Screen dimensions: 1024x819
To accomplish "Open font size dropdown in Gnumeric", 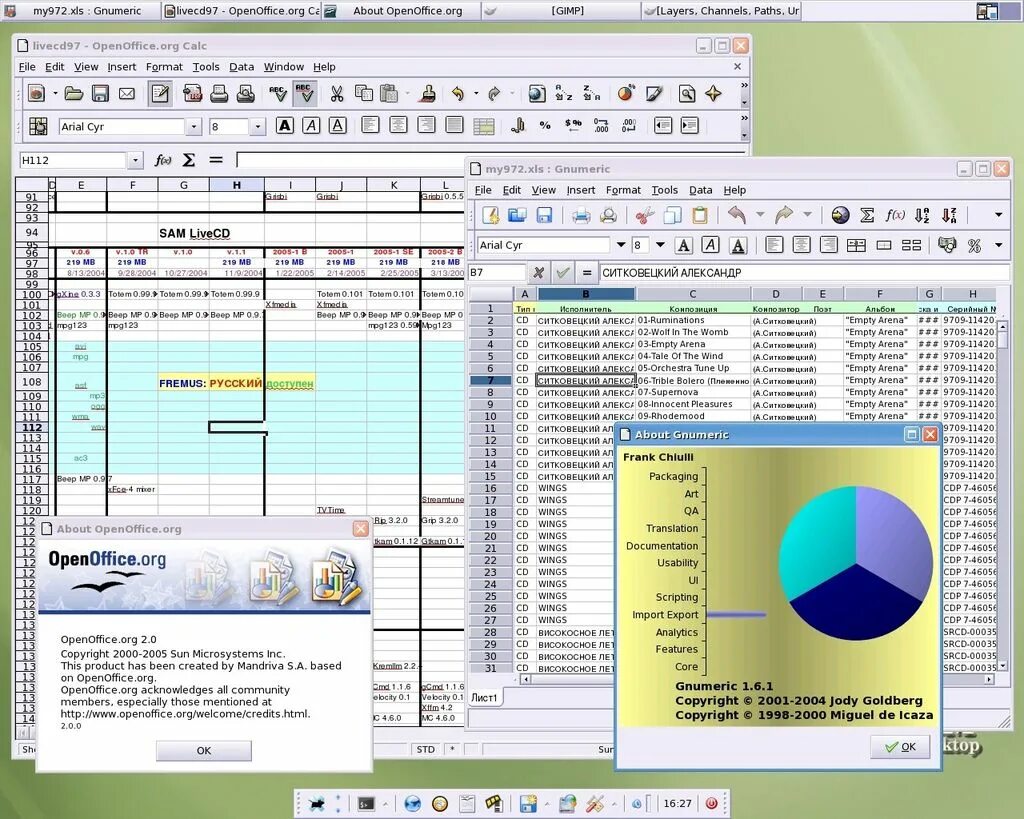I will [x=660, y=245].
